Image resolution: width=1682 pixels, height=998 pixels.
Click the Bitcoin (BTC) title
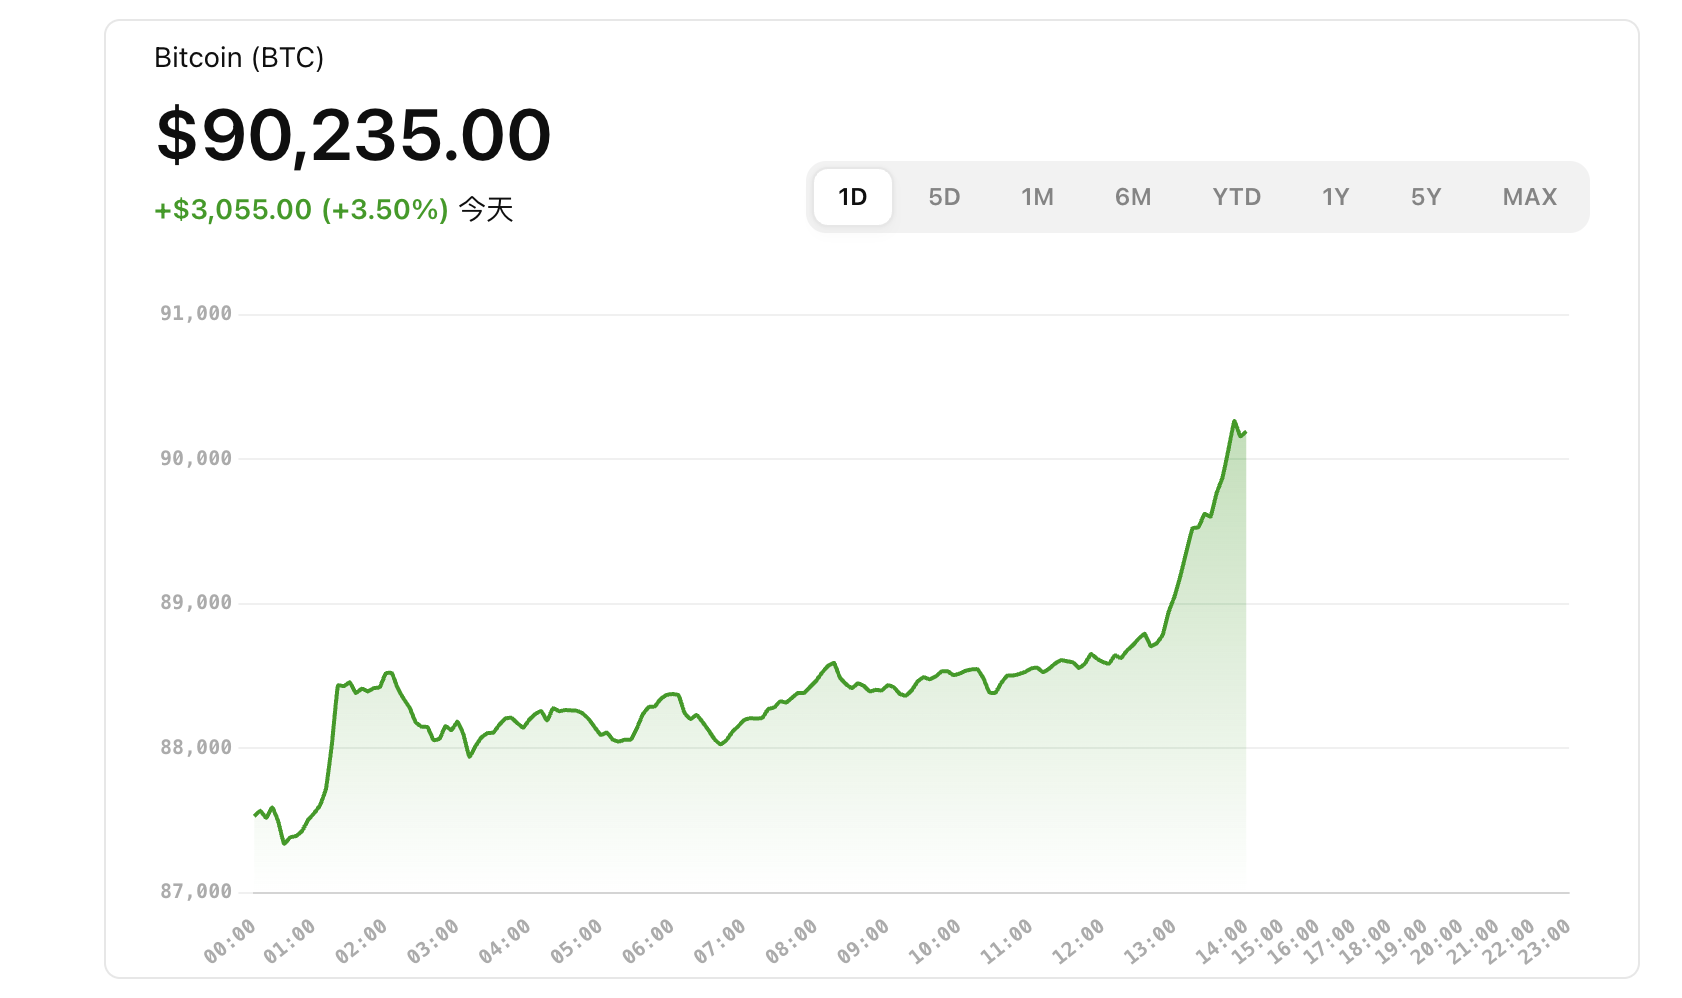click(239, 58)
